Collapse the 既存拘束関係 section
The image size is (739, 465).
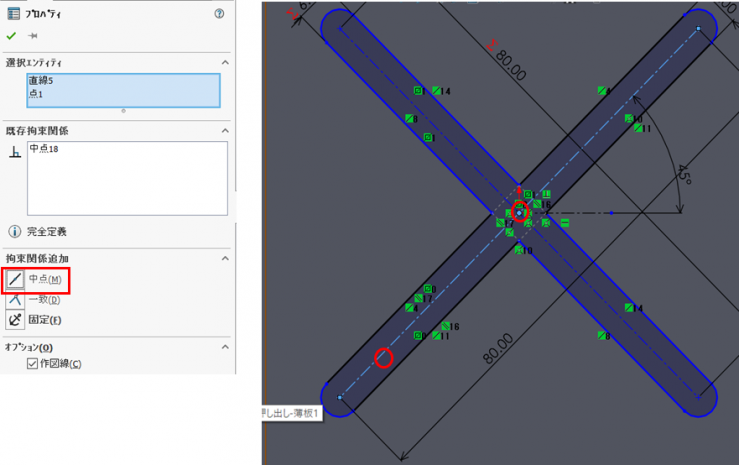pos(225,131)
